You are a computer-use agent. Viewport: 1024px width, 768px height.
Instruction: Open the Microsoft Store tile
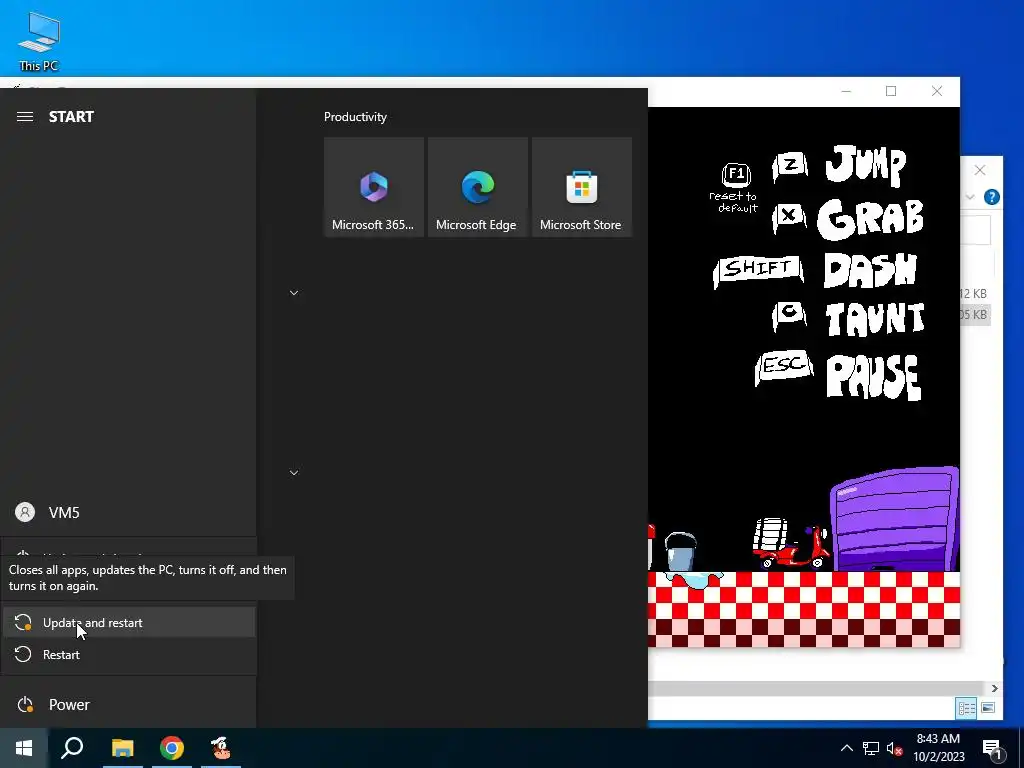coord(581,187)
